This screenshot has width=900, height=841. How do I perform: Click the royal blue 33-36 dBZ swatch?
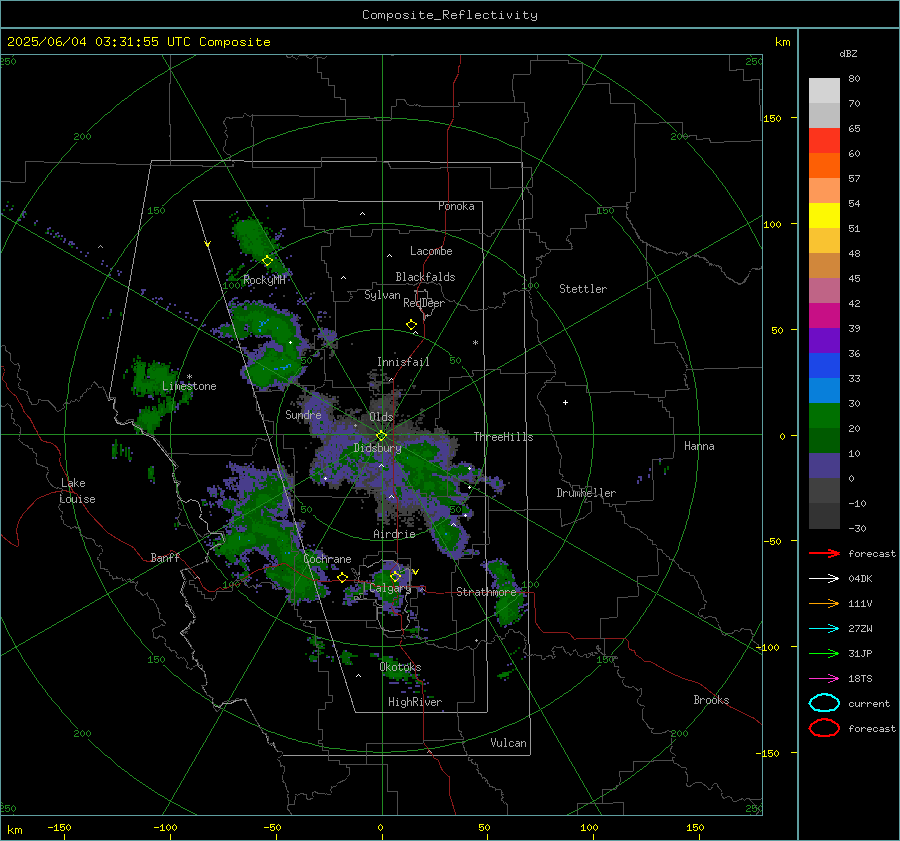coord(824,365)
